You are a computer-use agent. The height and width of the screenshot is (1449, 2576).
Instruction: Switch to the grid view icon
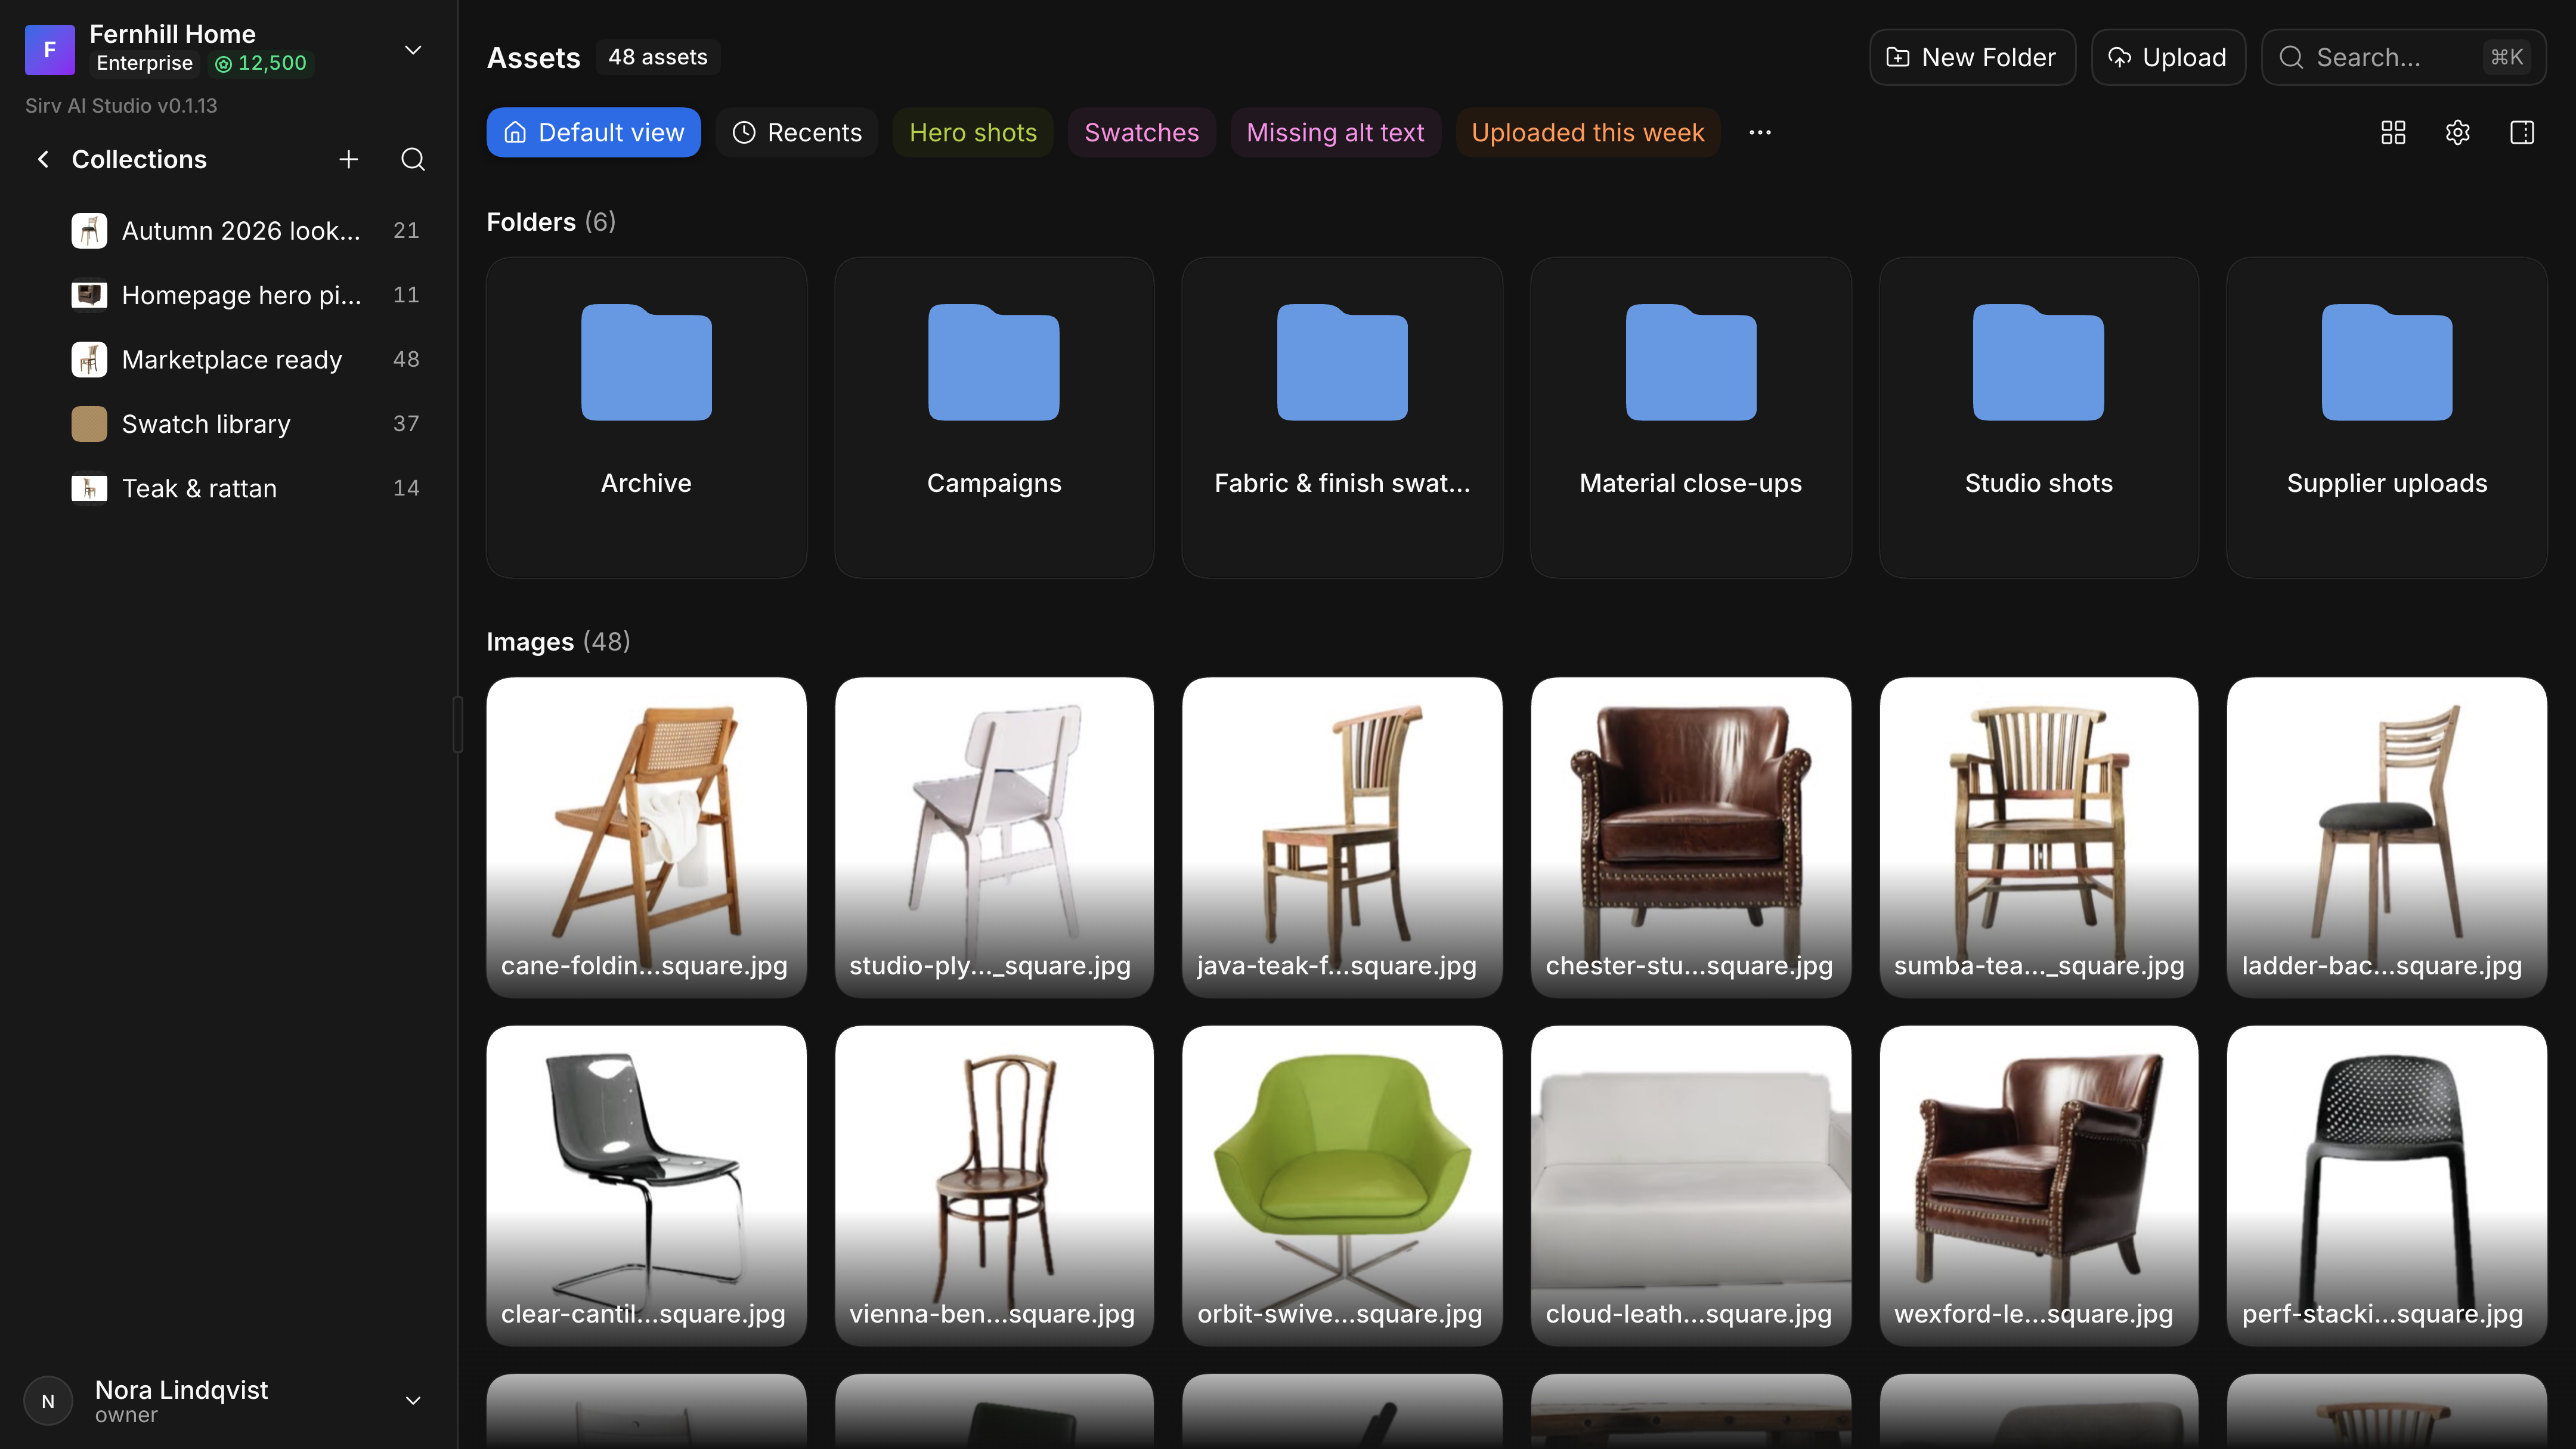[2393, 132]
